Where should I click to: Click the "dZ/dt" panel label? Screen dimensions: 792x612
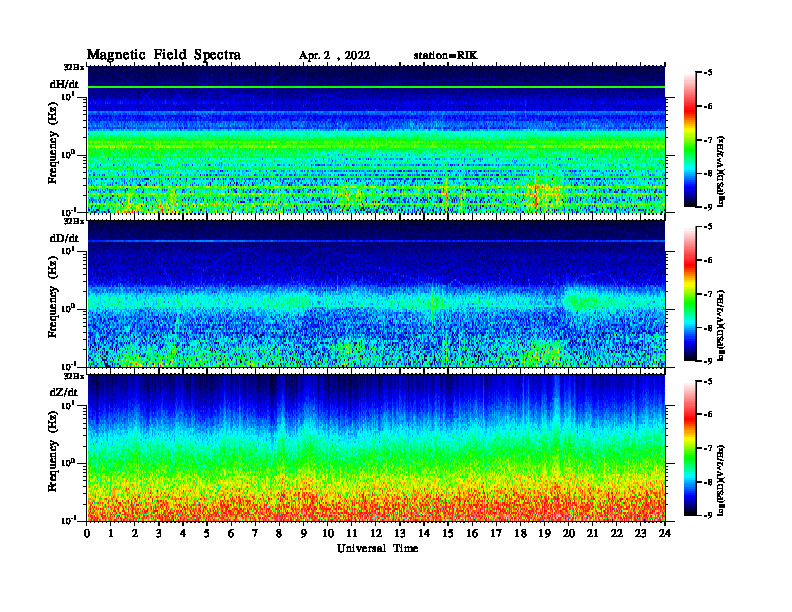pyautogui.click(x=64, y=392)
